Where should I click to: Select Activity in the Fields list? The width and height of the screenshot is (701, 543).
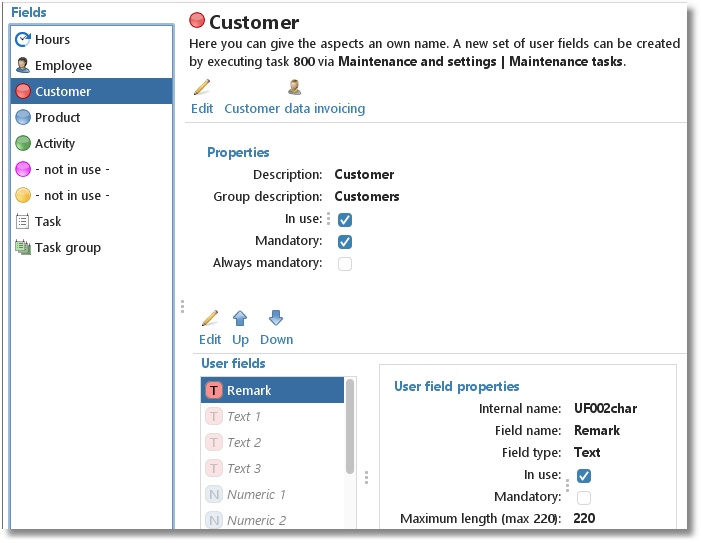coord(91,143)
